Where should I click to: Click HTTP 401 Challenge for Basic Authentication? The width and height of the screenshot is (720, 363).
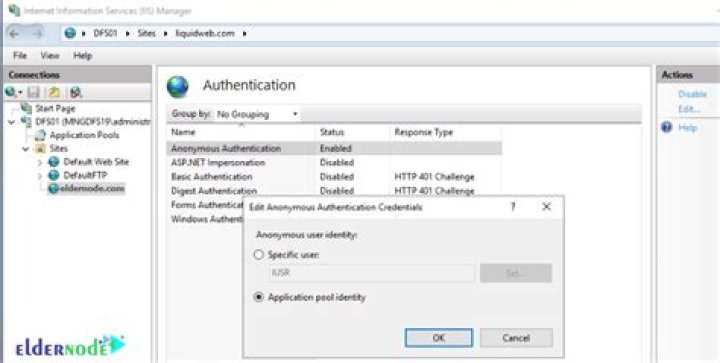pyautogui.click(x=434, y=177)
